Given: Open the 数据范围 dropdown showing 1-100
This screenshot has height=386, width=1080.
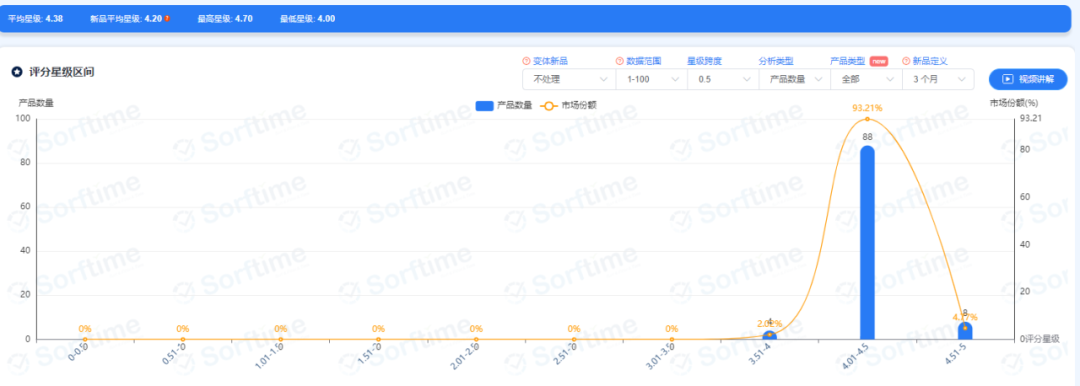Looking at the screenshot, I should click(x=651, y=79).
